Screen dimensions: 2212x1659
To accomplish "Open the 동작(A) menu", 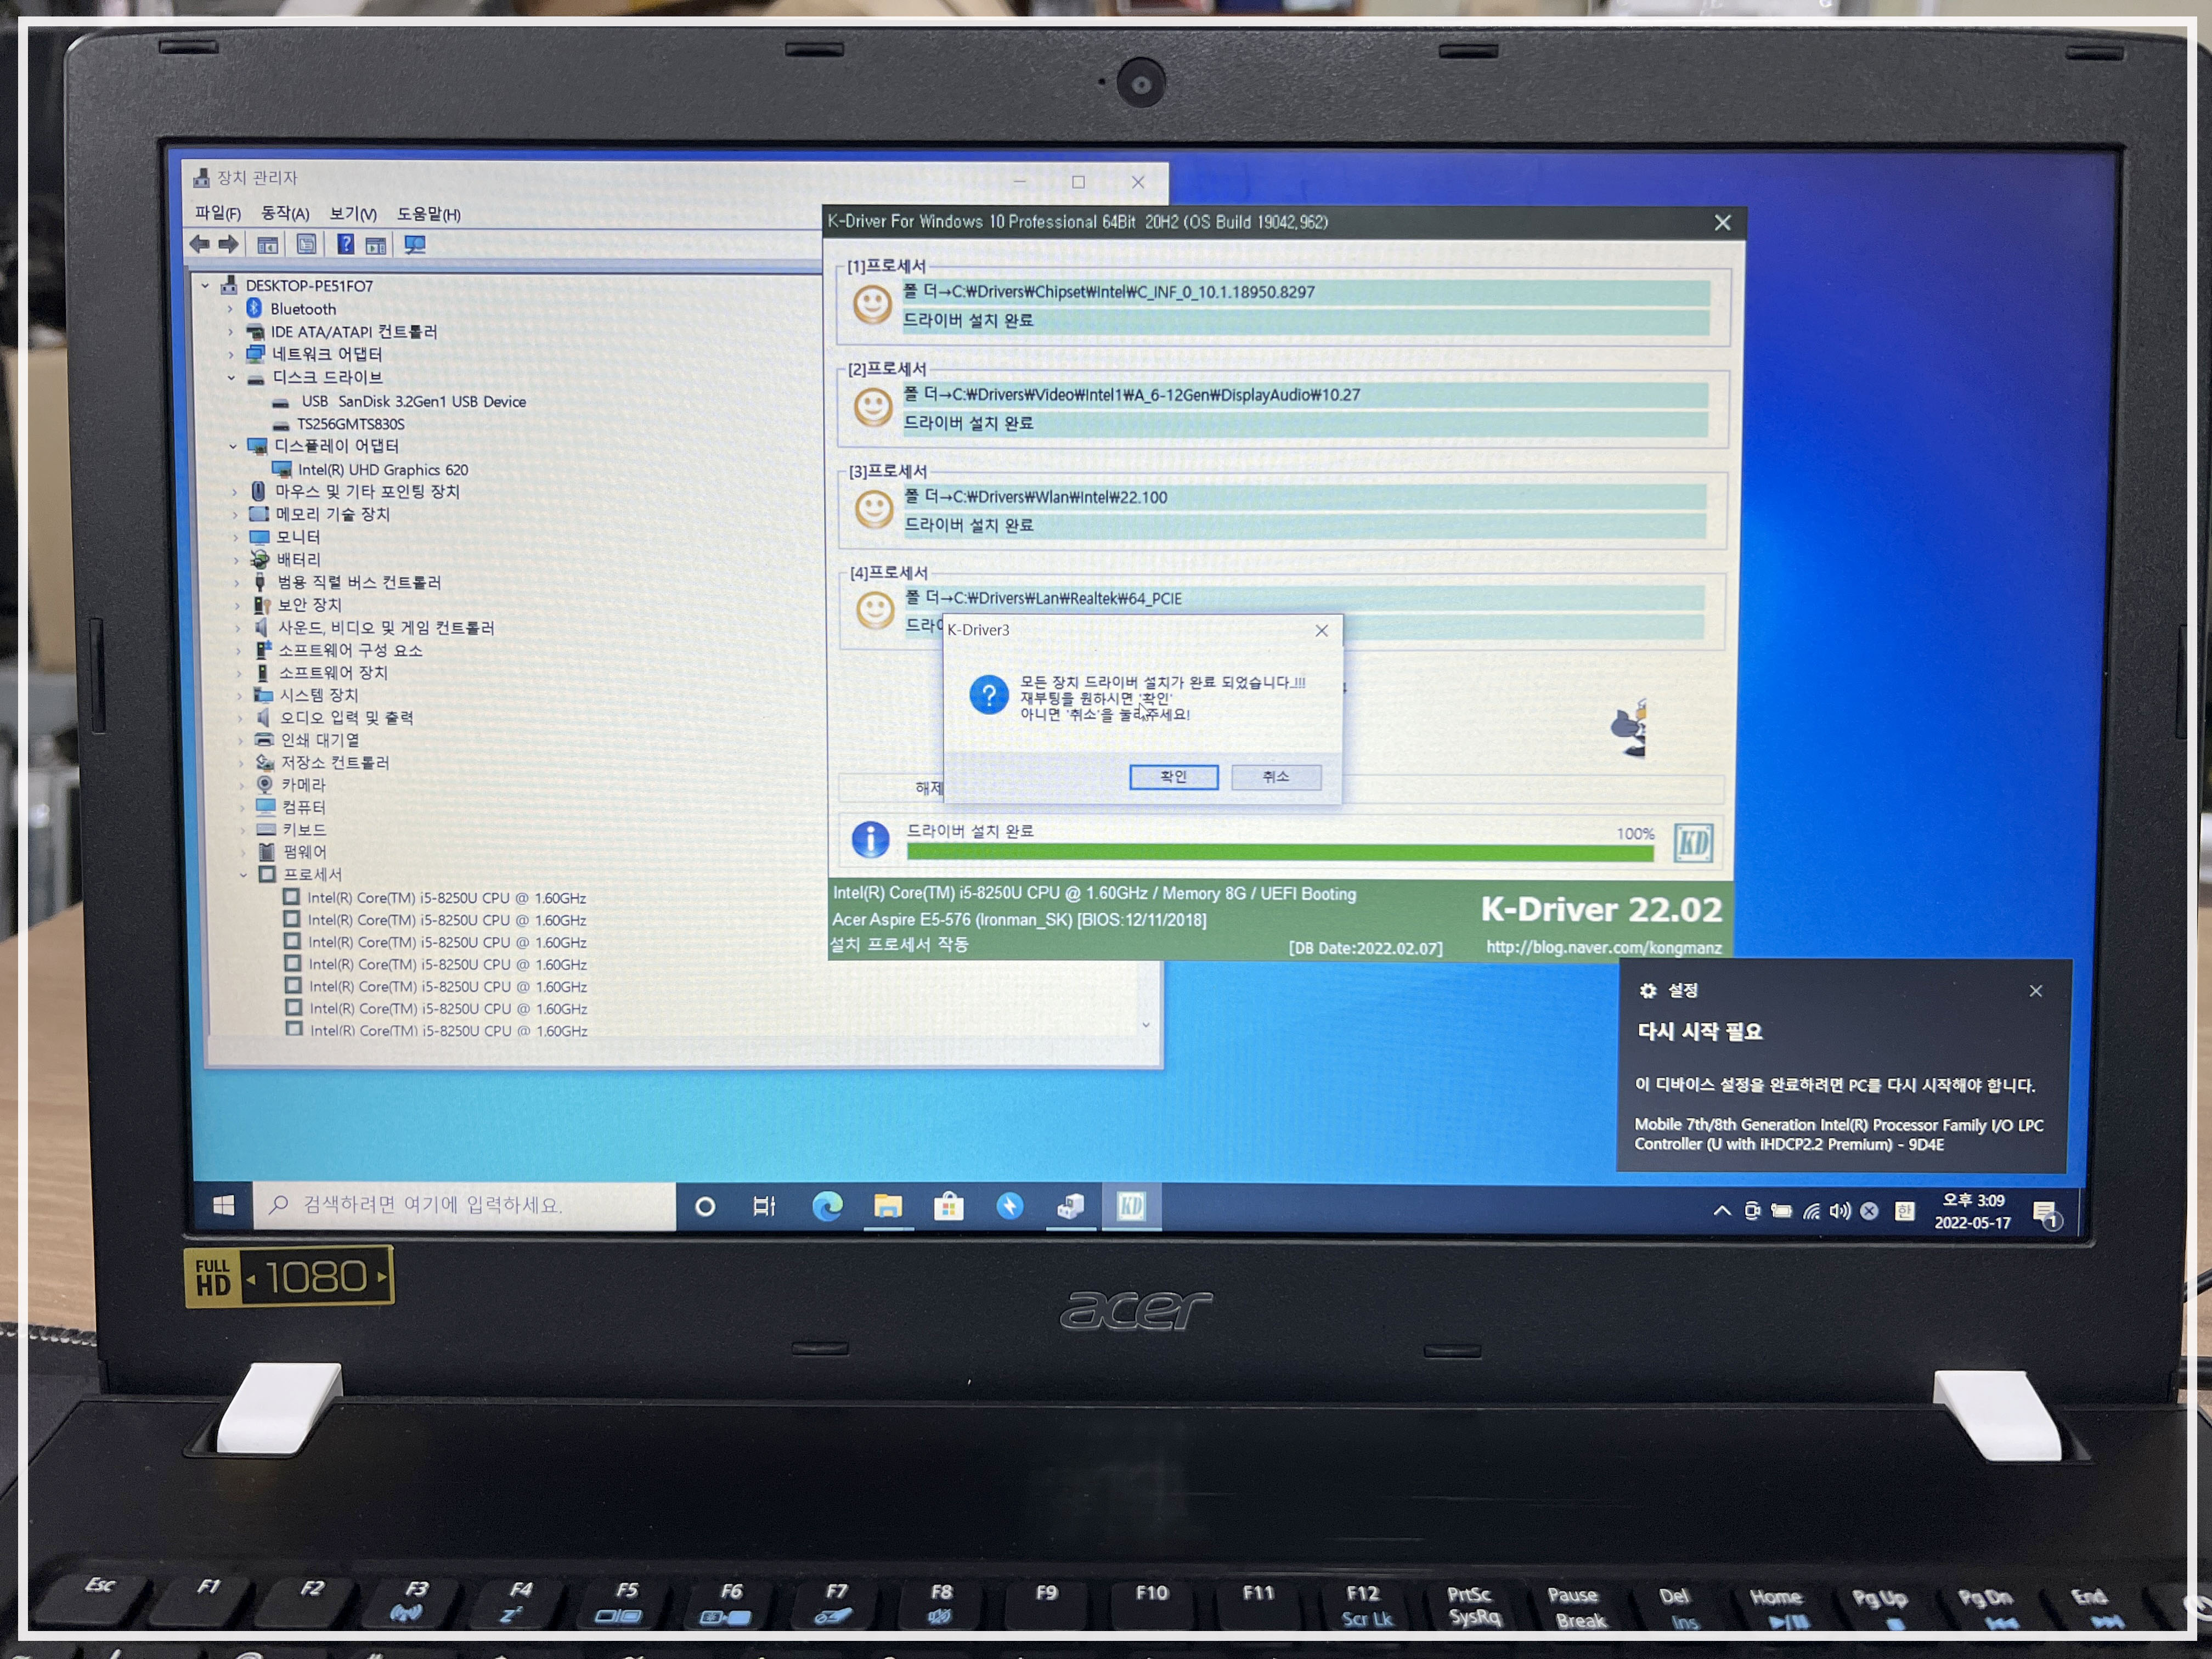I will (285, 213).
